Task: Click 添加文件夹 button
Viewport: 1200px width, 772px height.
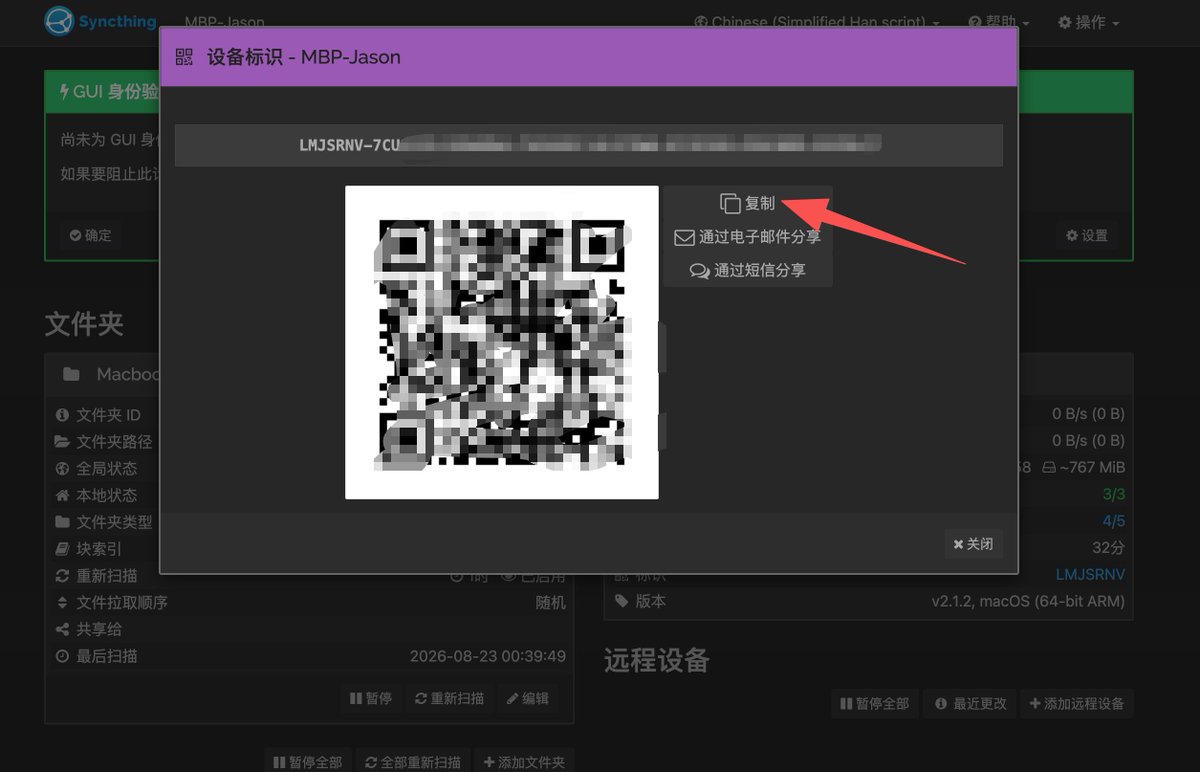Action: coord(524,761)
